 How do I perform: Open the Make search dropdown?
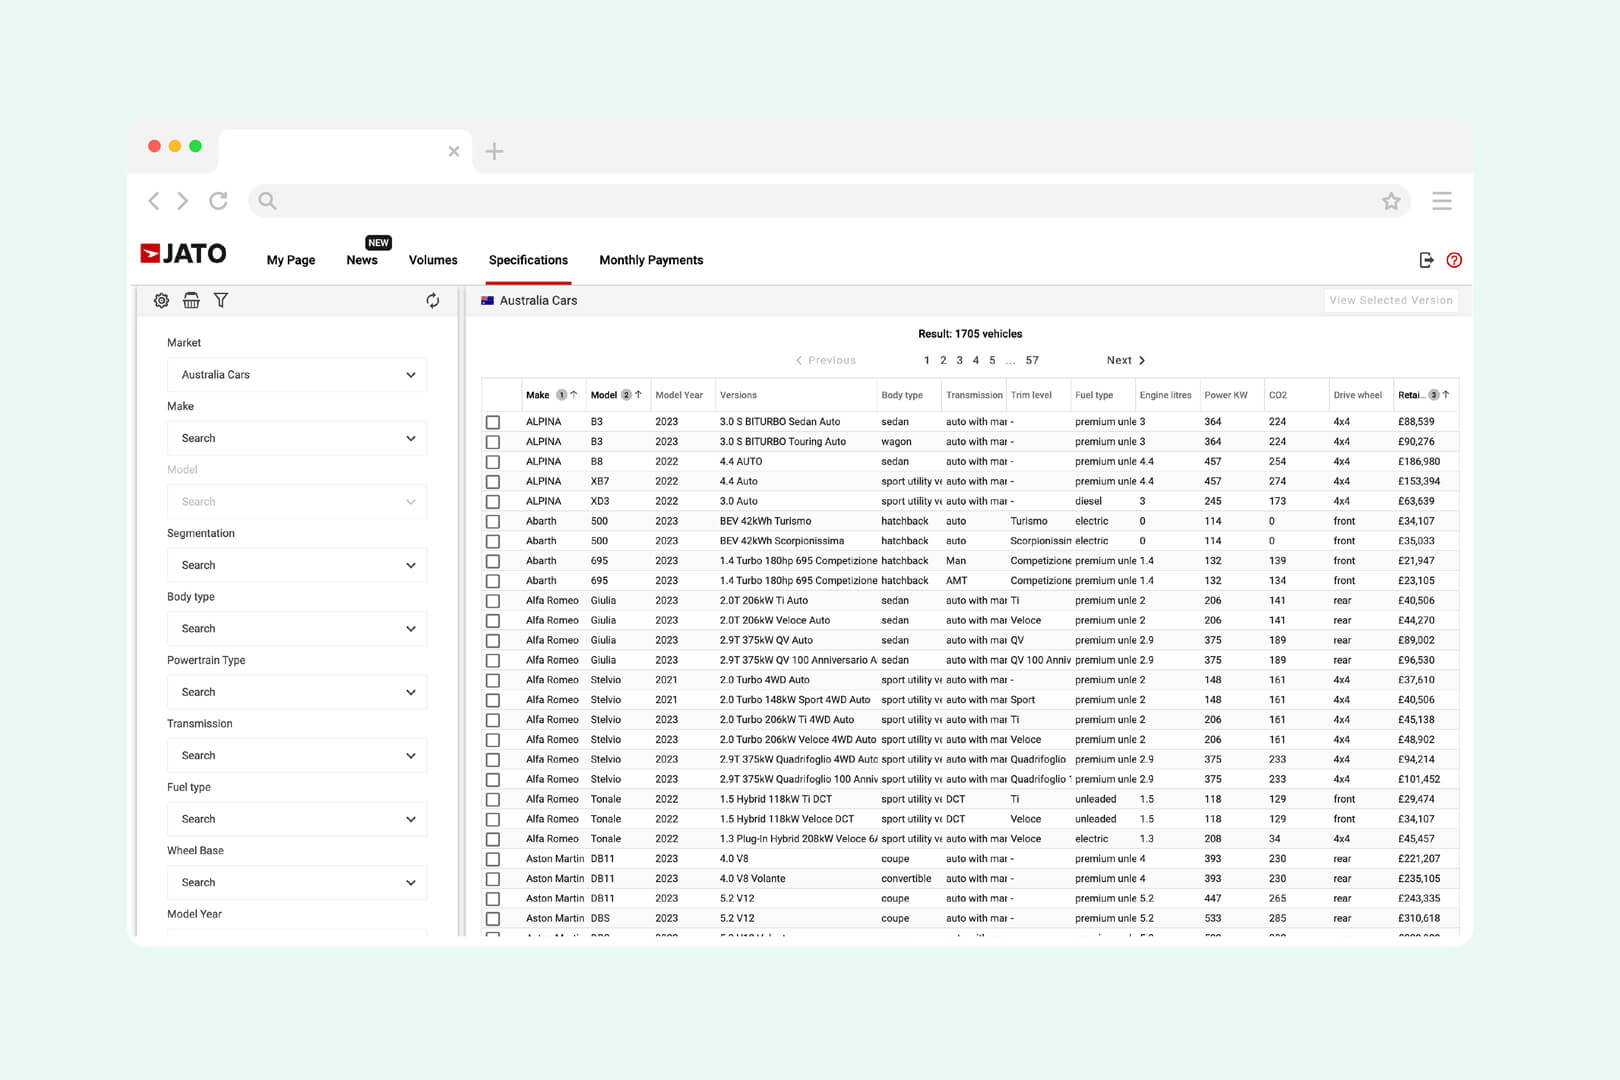(296, 437)
